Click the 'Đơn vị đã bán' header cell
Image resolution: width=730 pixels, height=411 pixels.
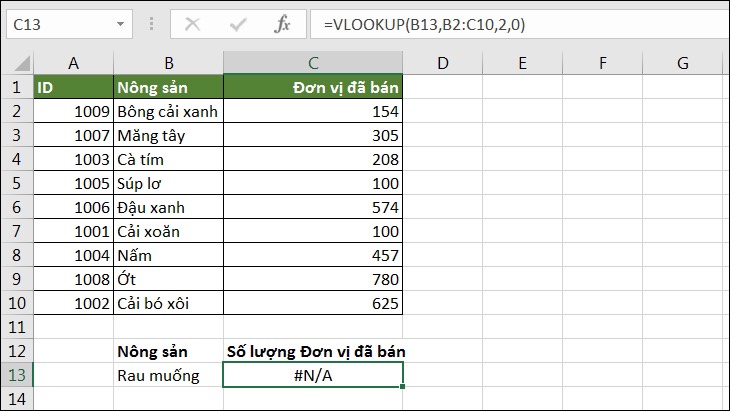(x=313, y=87)
